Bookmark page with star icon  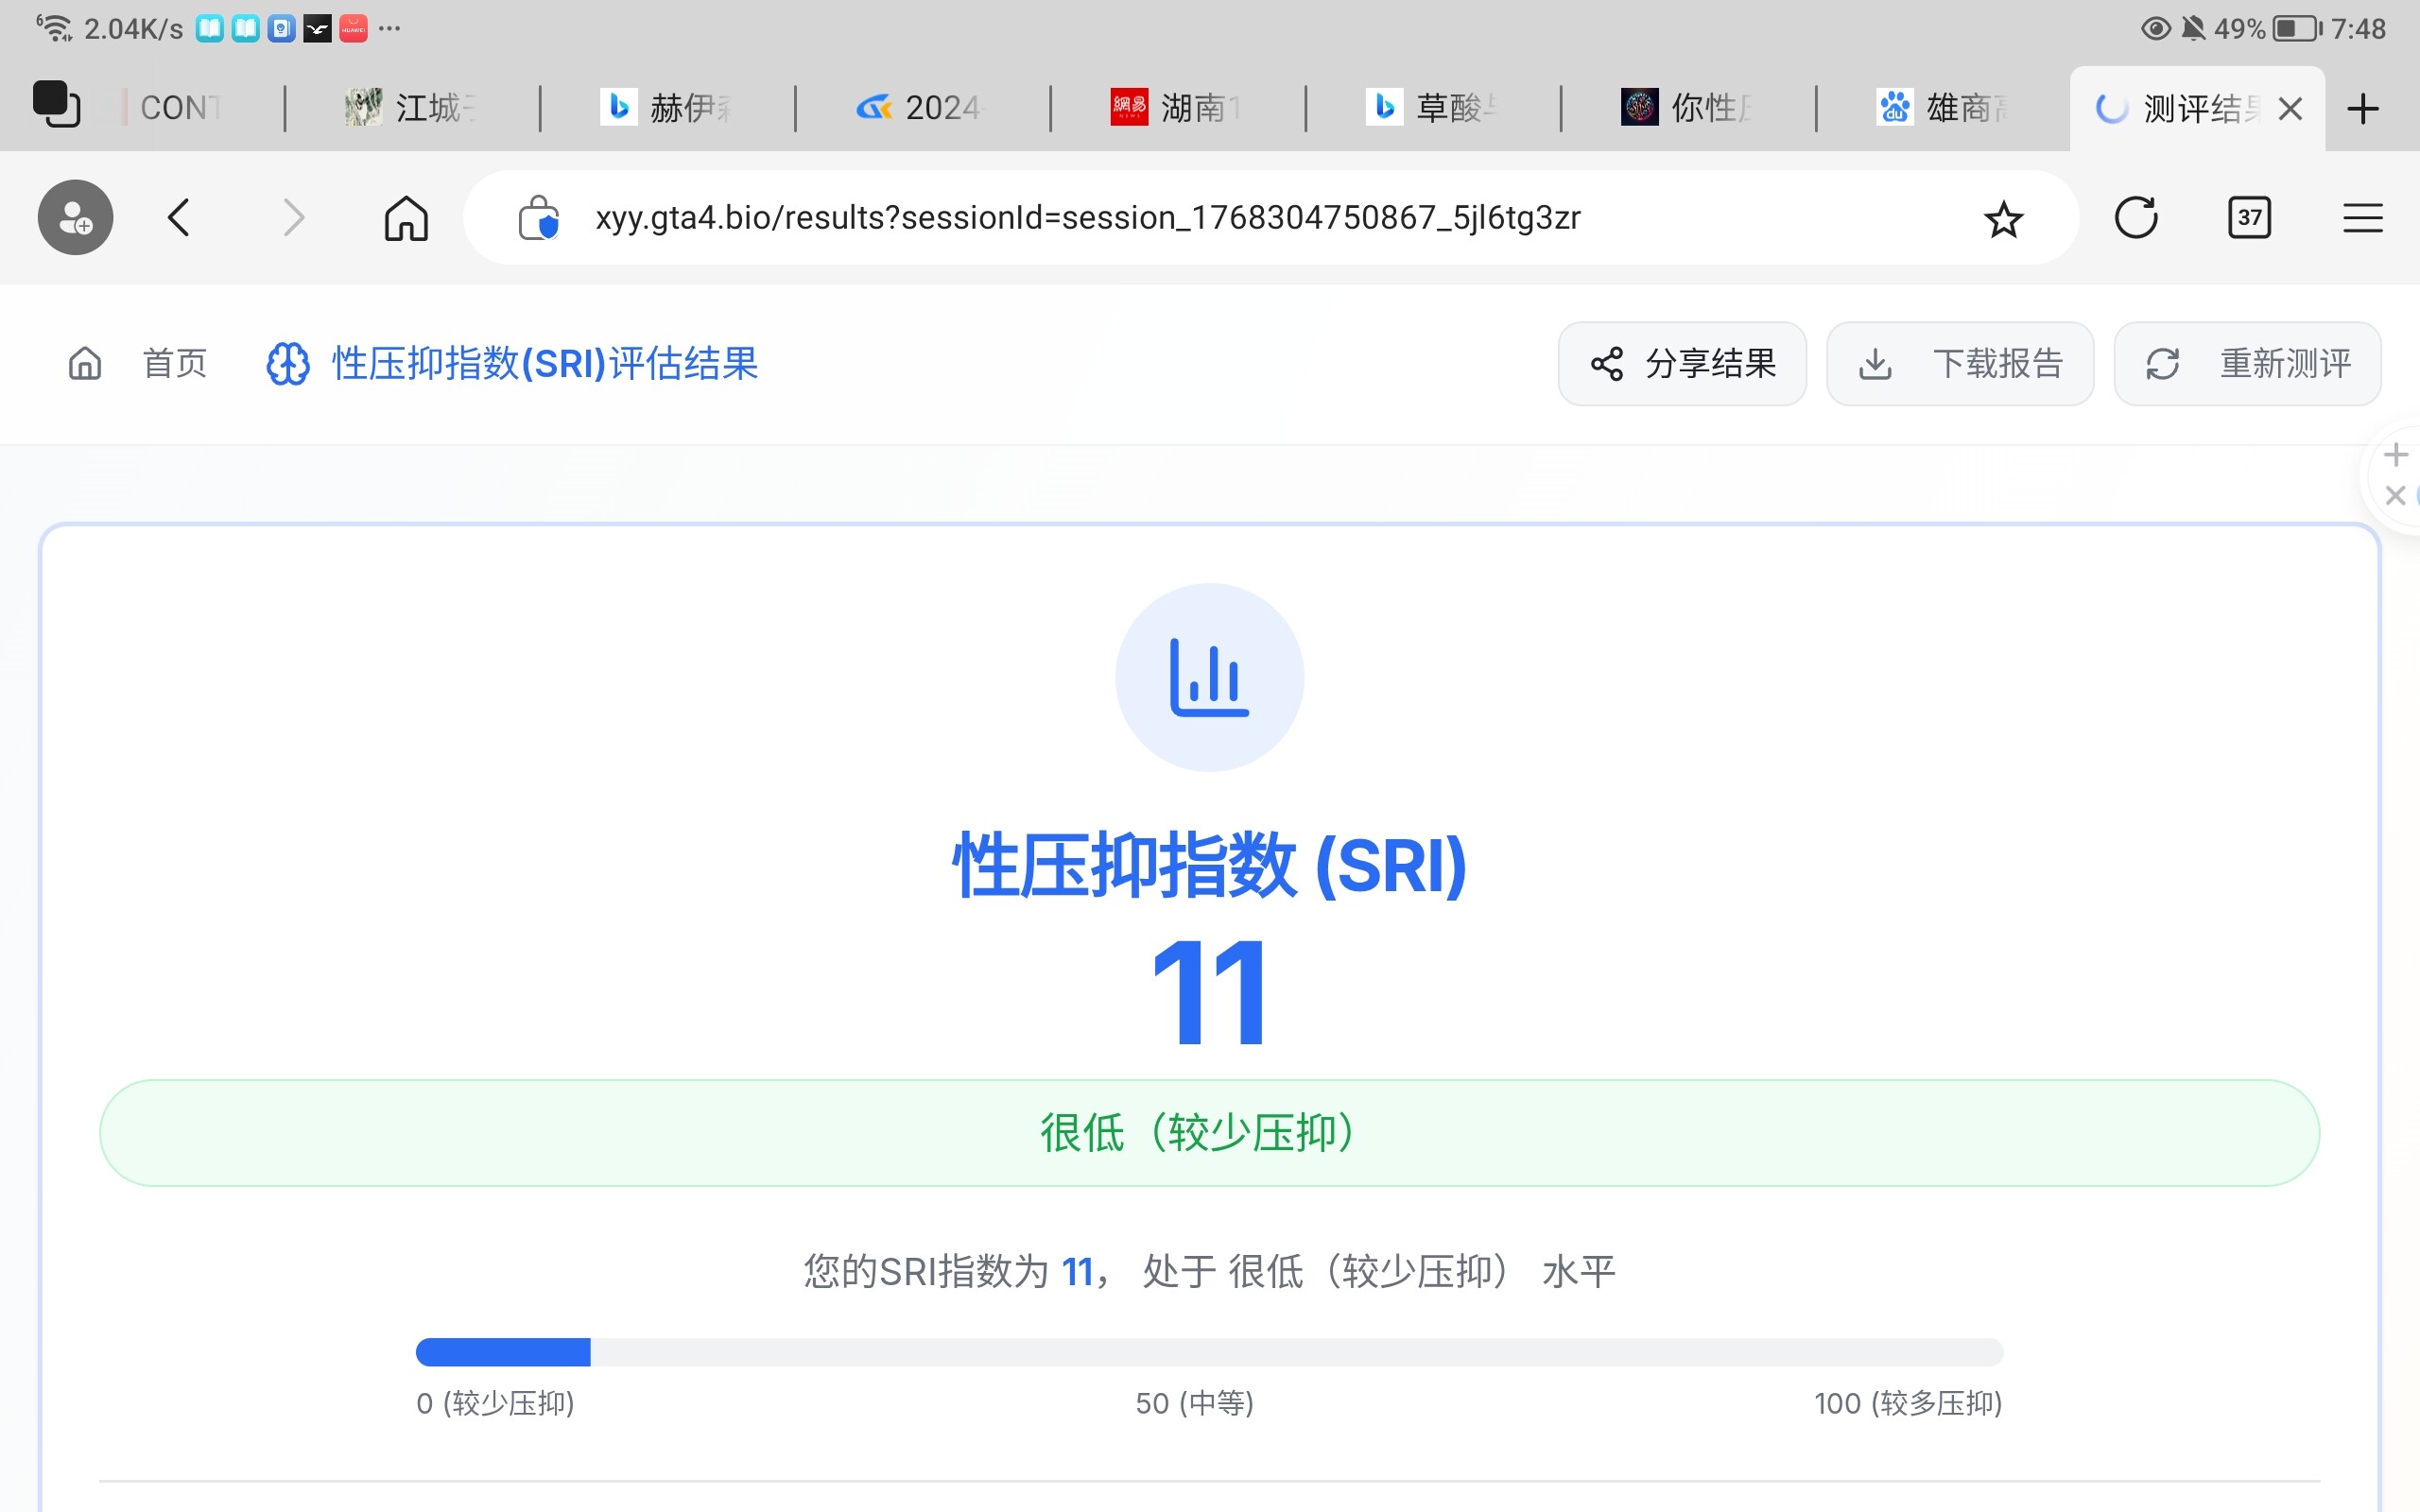tap(2003, 219)
